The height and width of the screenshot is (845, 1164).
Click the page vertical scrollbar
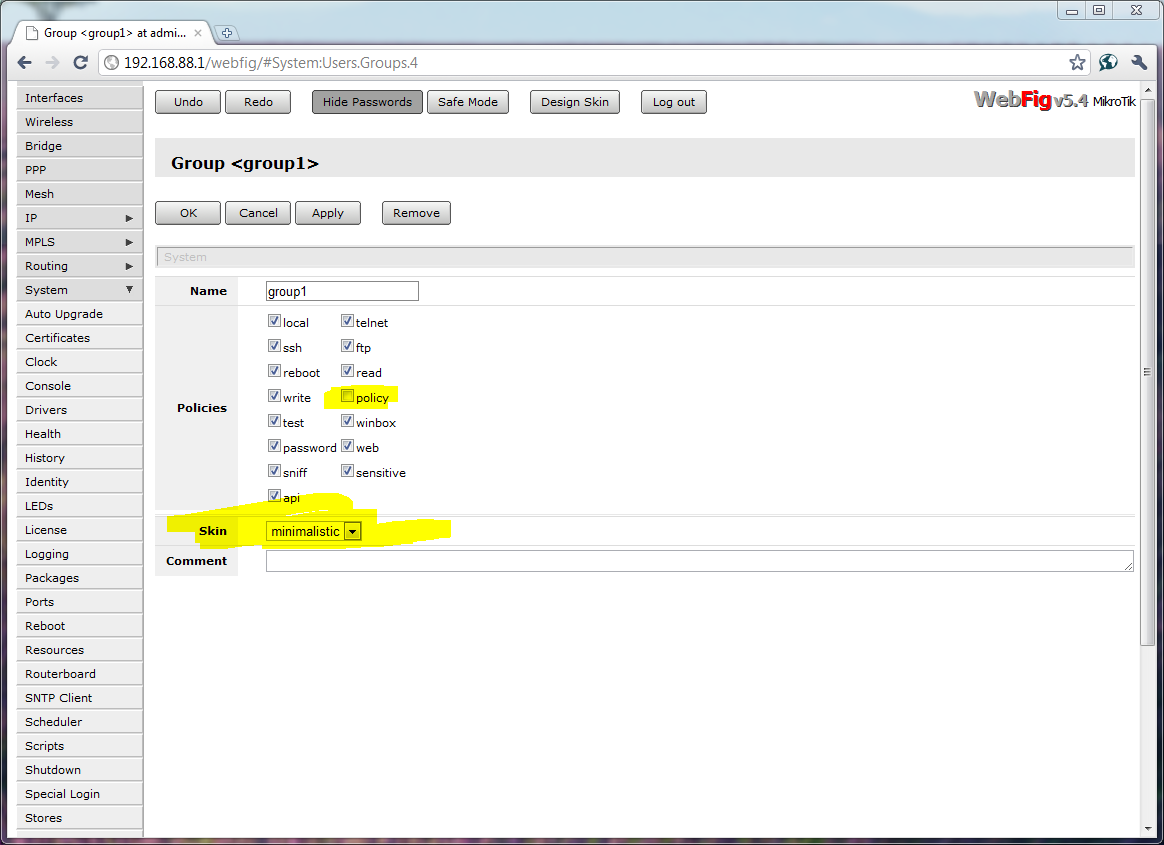coord(1148,371)
